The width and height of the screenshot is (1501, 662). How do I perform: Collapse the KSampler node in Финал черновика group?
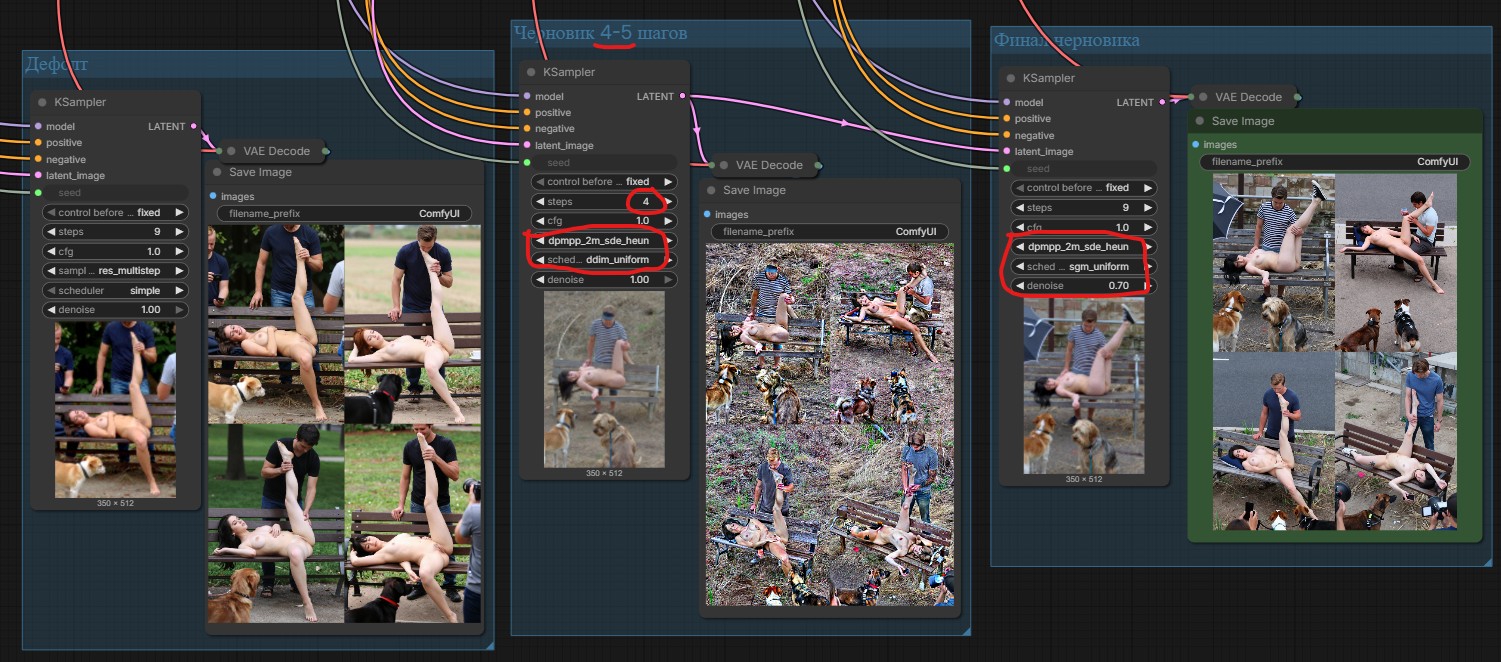pos(1011,78)
